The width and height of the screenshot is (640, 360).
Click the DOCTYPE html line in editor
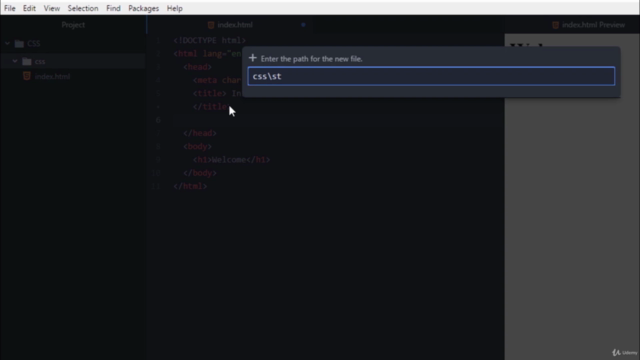210,40
